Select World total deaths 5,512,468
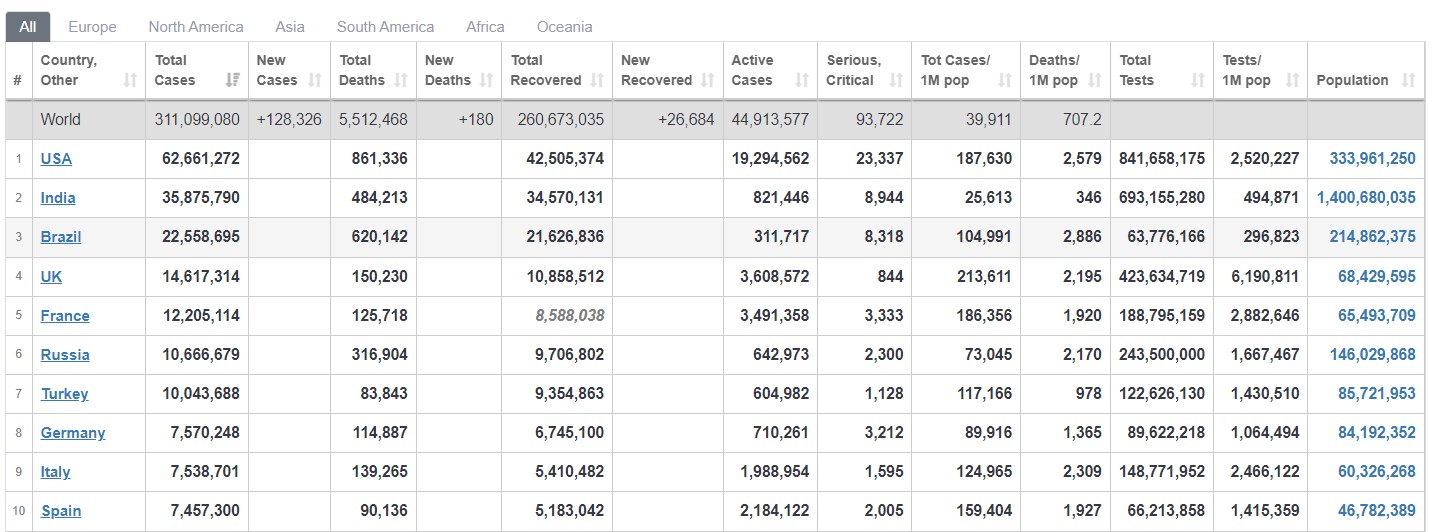The image size is (1435, 532). pos(373,119)
